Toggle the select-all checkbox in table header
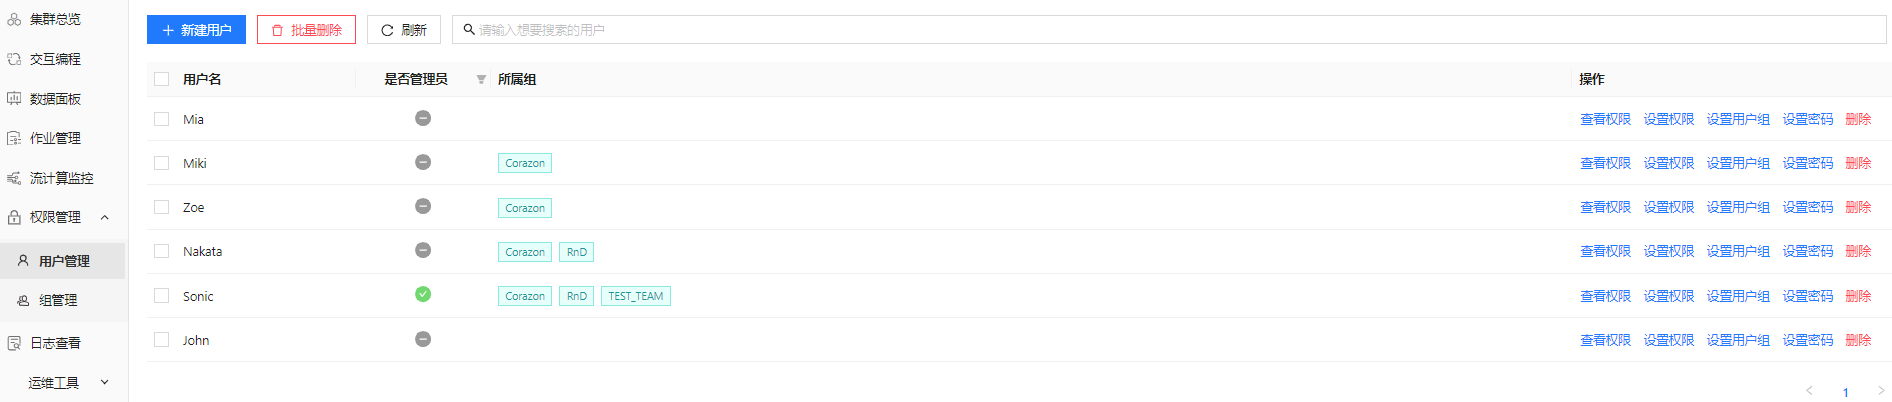 click(162, 79)
